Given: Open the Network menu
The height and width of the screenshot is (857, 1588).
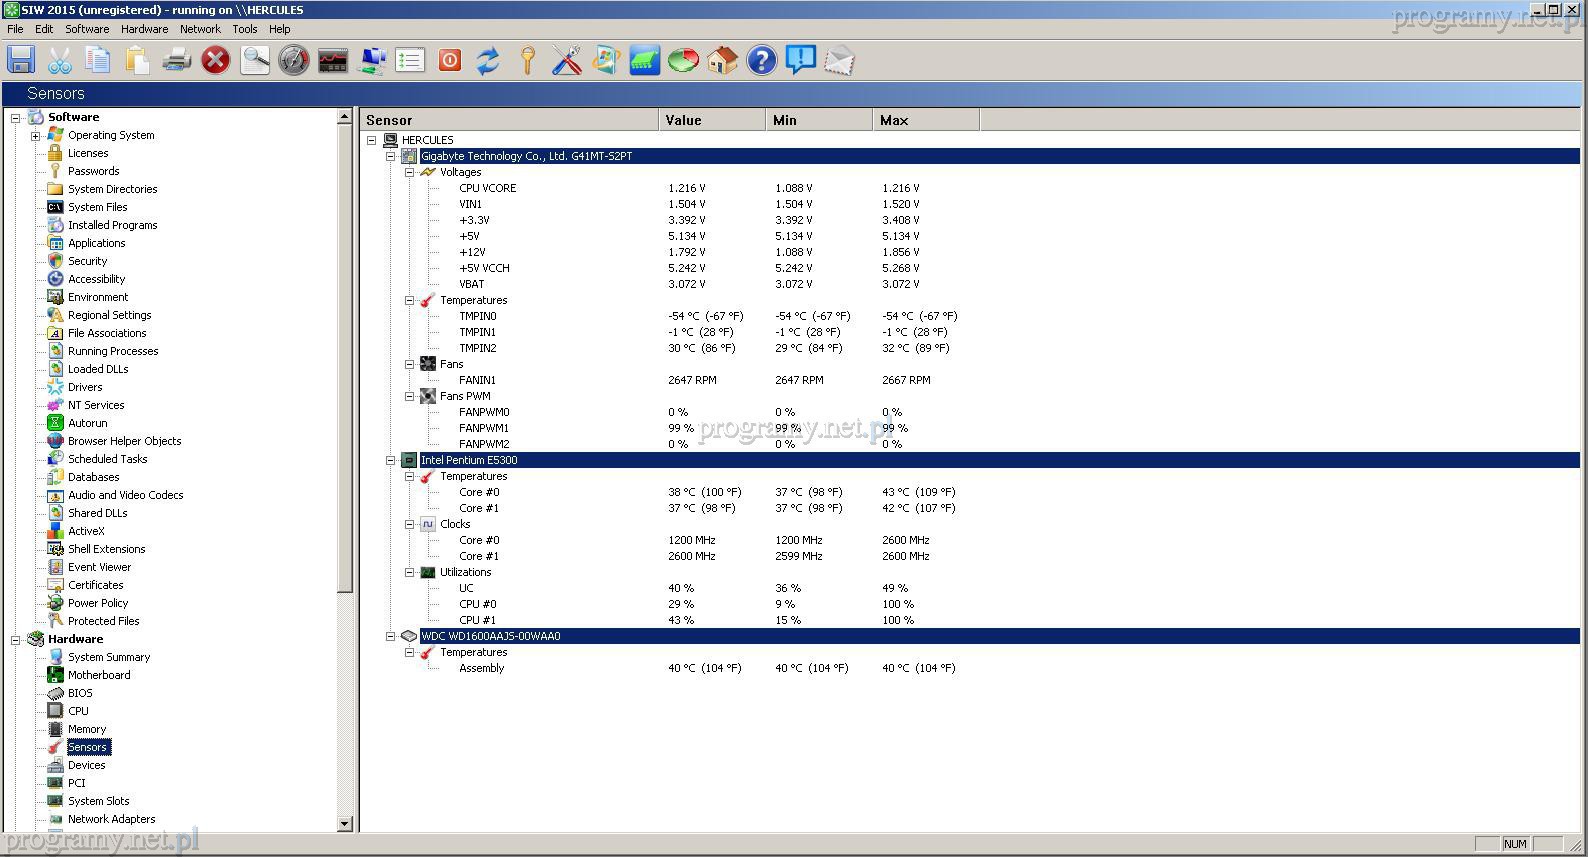Looking at the screenshot, I should tap(200, 29).
